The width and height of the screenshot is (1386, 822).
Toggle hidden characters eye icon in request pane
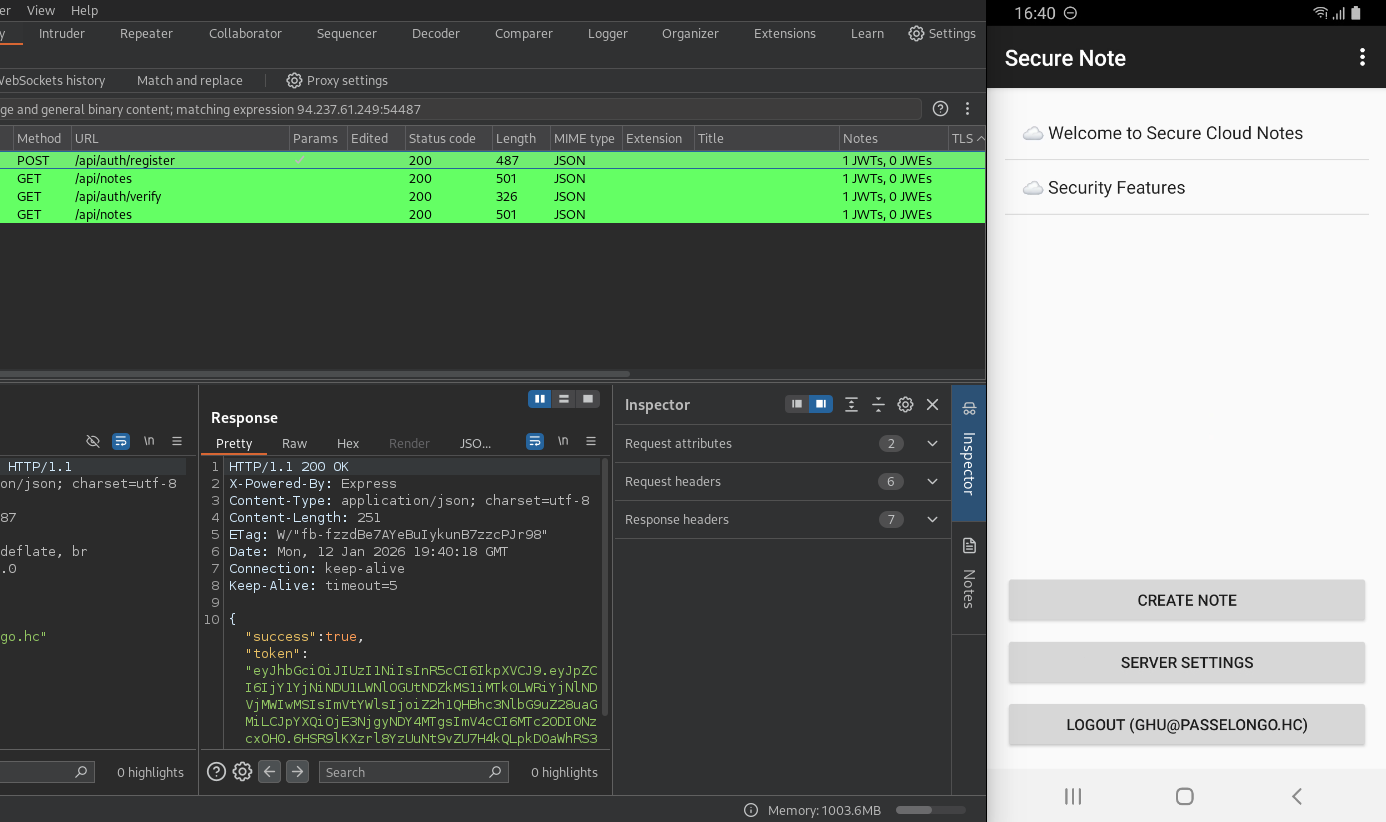pos(93,441)
